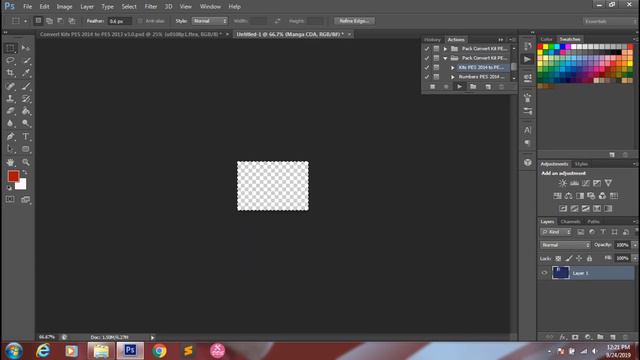Toggle visibility of Layer 1

click(544, 273)
